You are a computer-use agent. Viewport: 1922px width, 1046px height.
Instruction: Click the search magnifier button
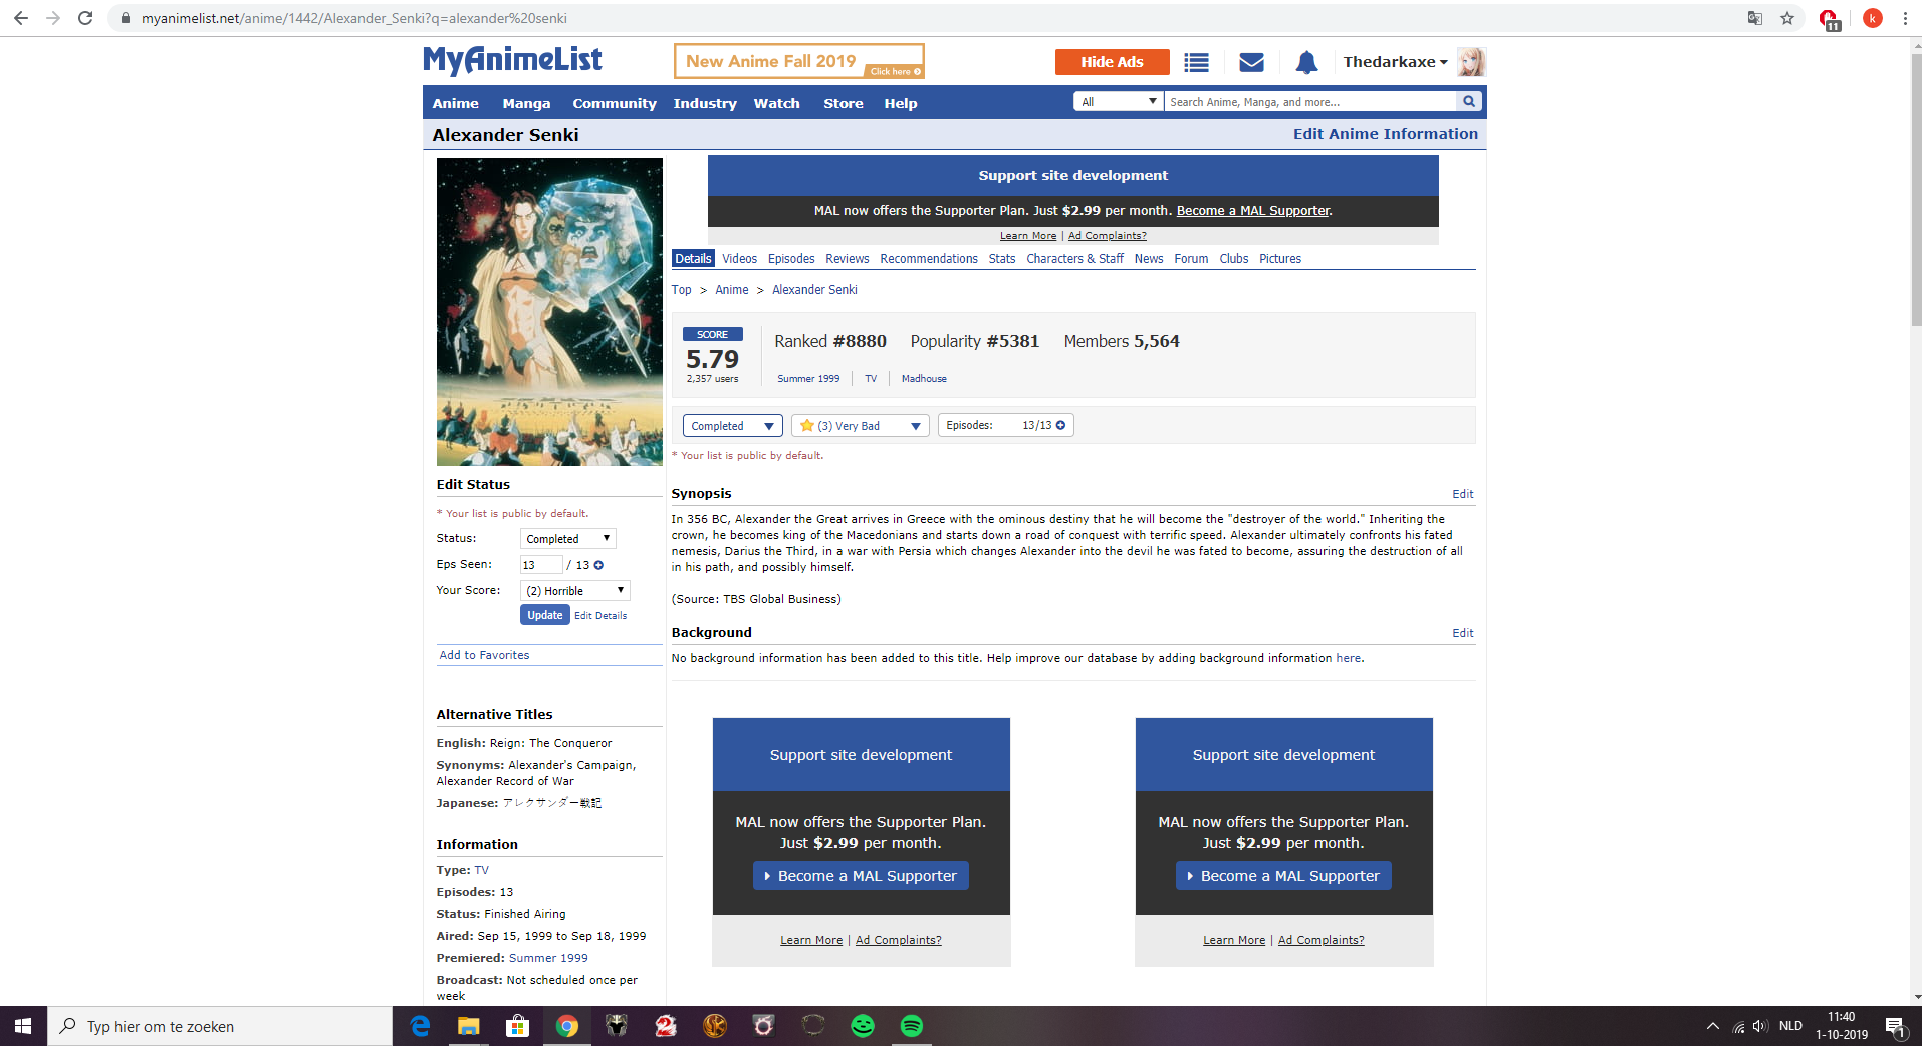point(1469,102)
